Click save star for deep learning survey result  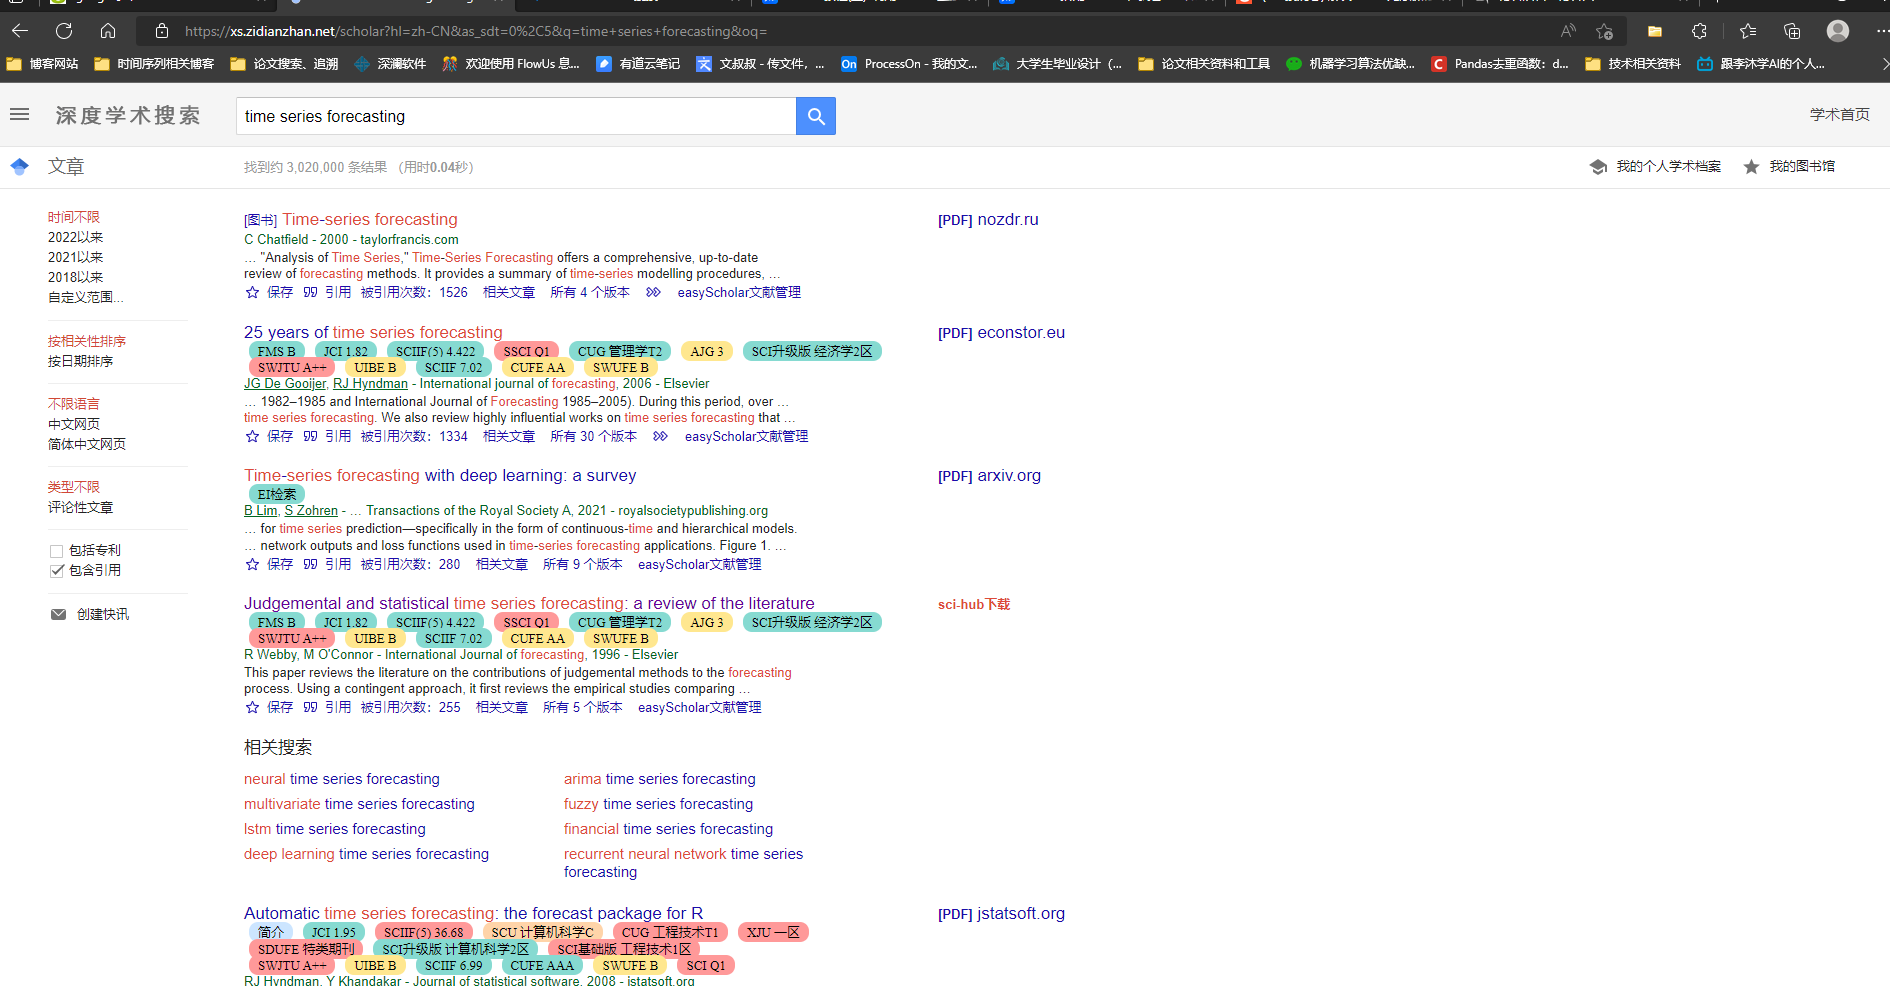(x=252, y=564)
